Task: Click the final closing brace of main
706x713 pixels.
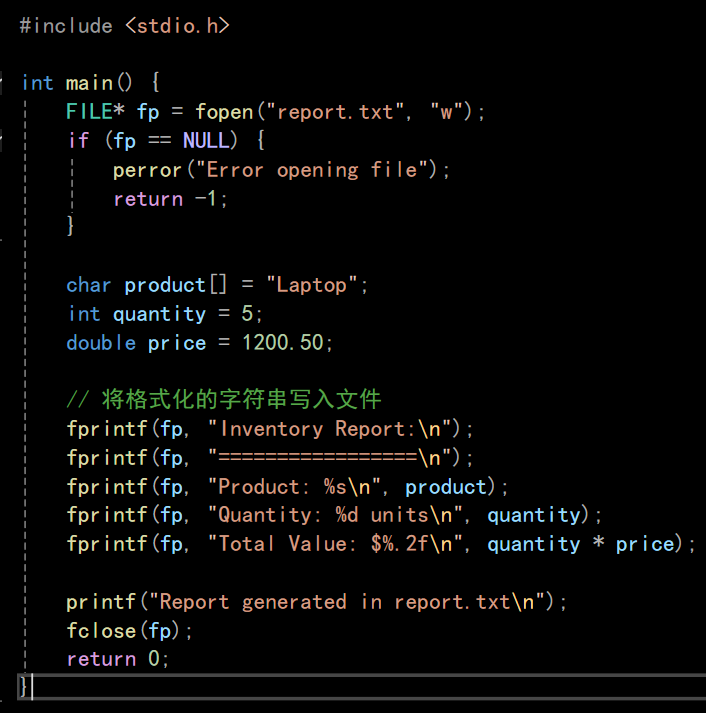Action: 22,687
